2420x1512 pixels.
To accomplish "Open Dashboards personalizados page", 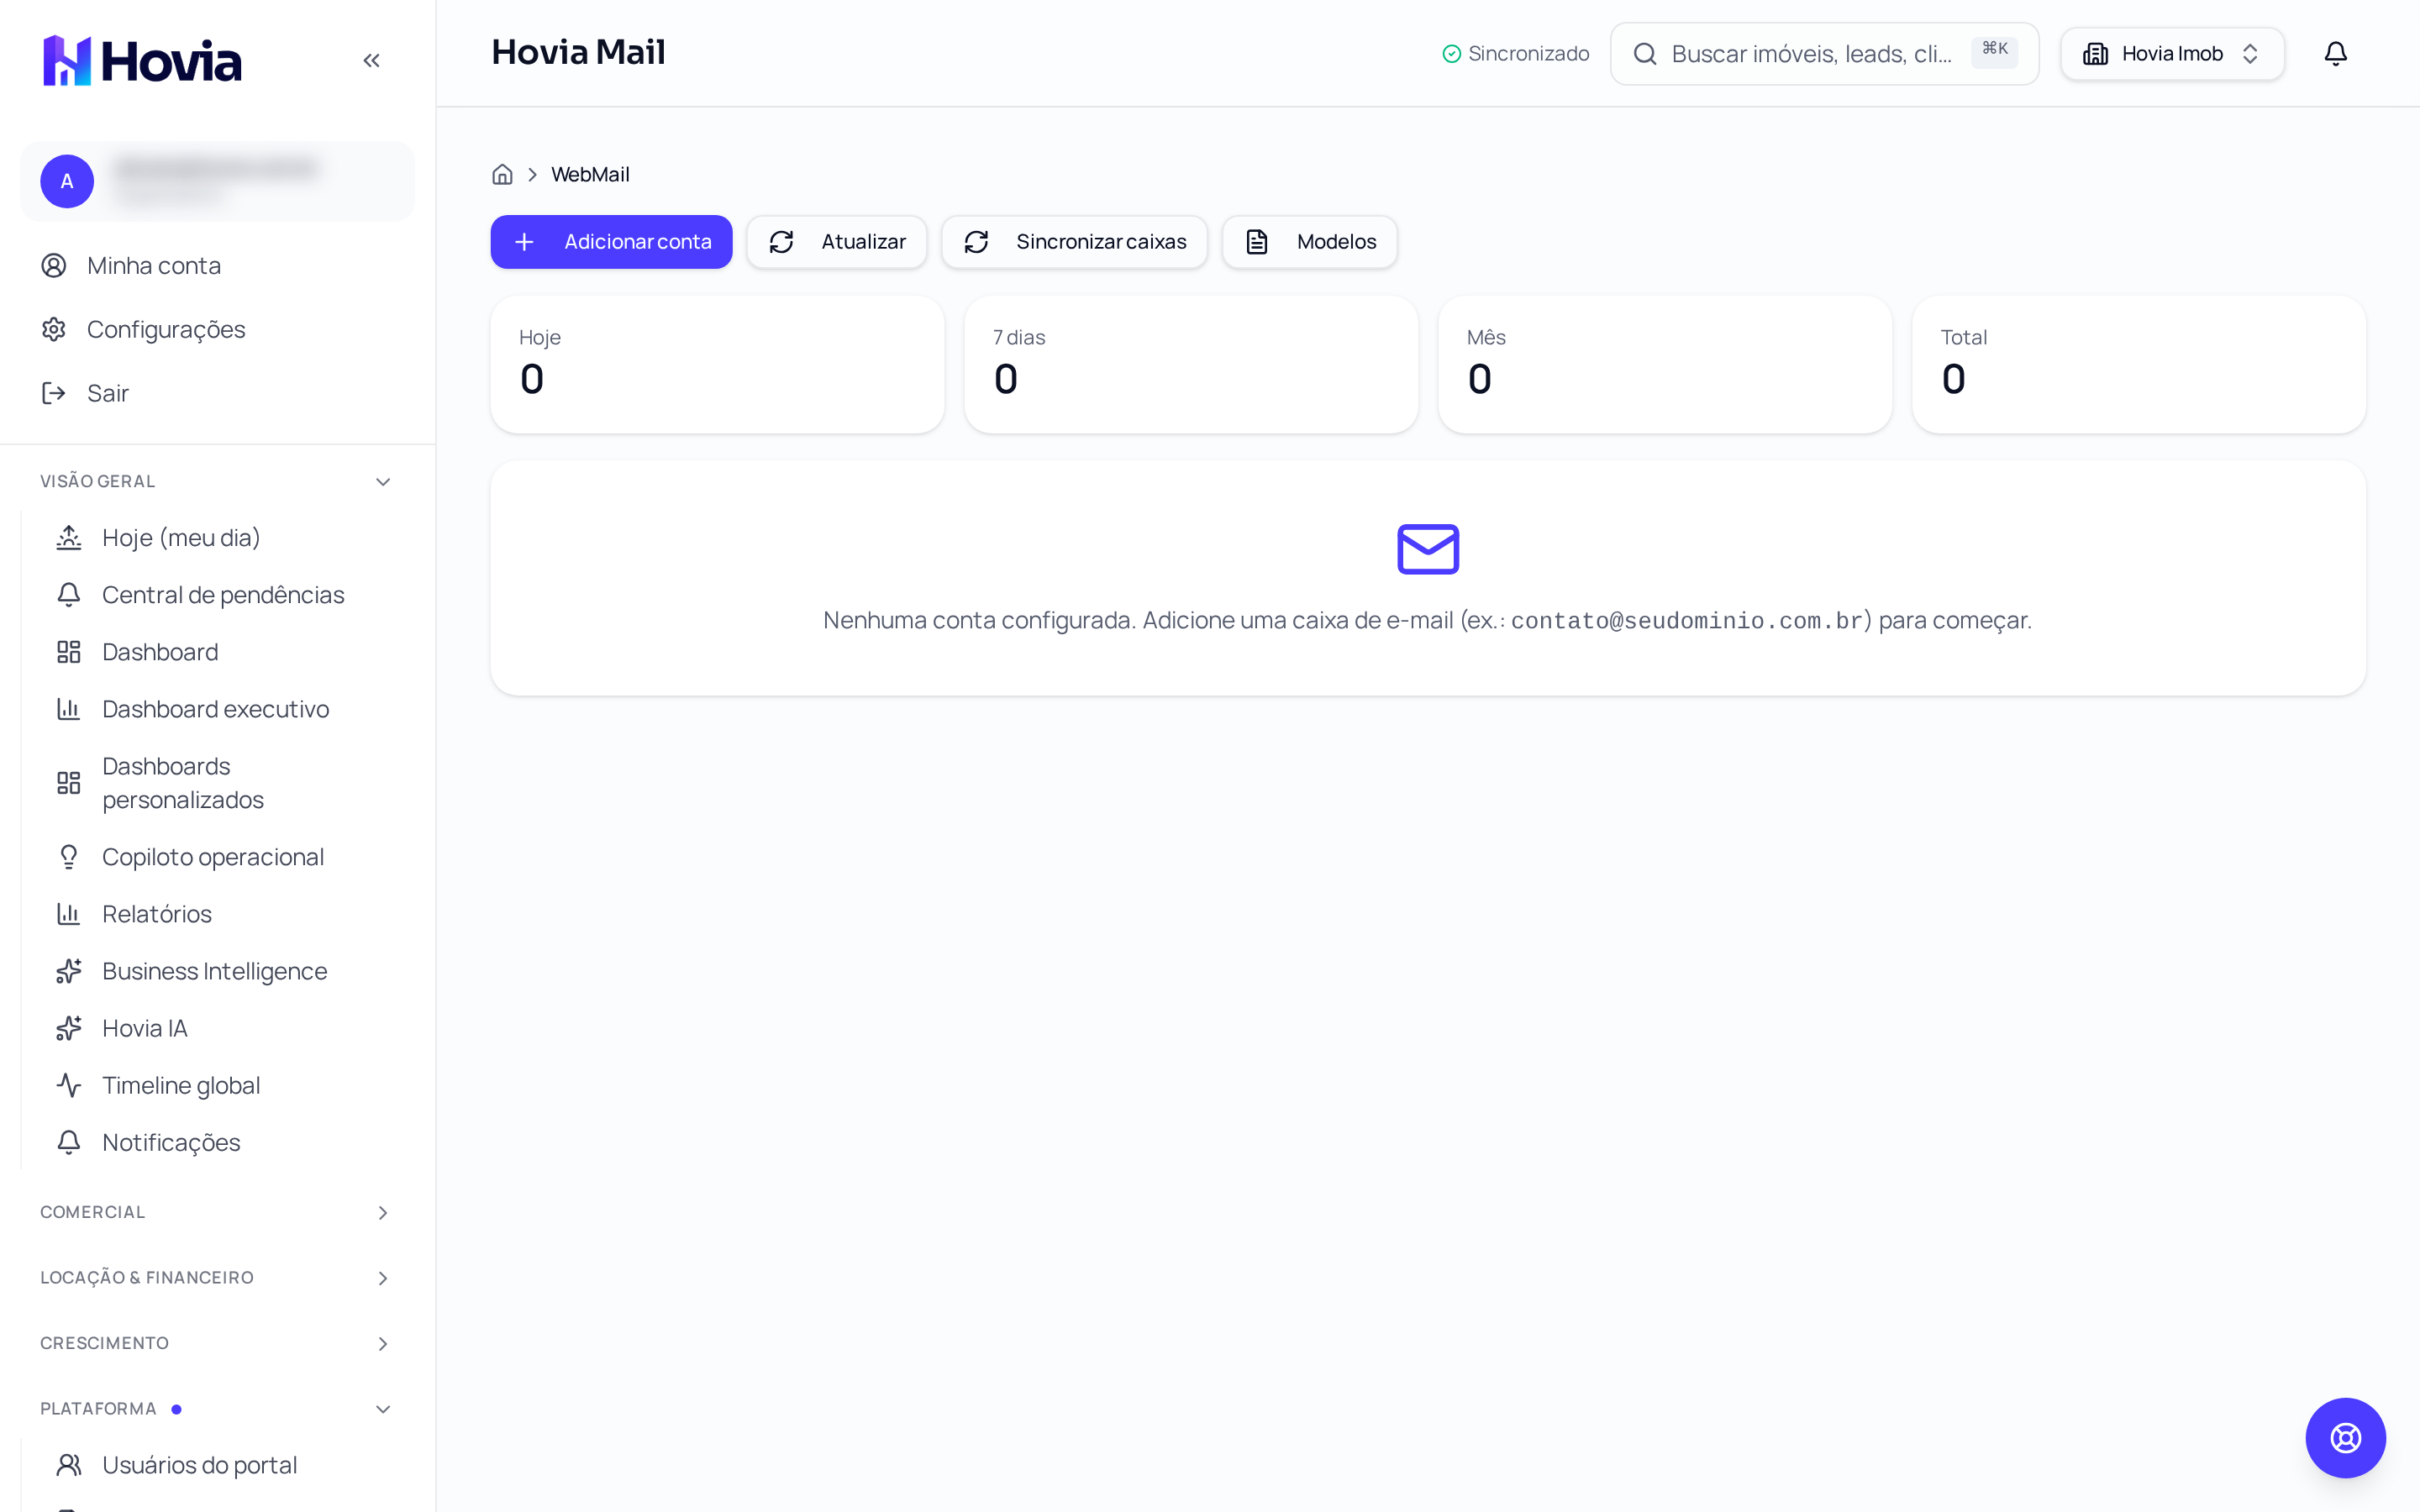I will coord(224,783).
